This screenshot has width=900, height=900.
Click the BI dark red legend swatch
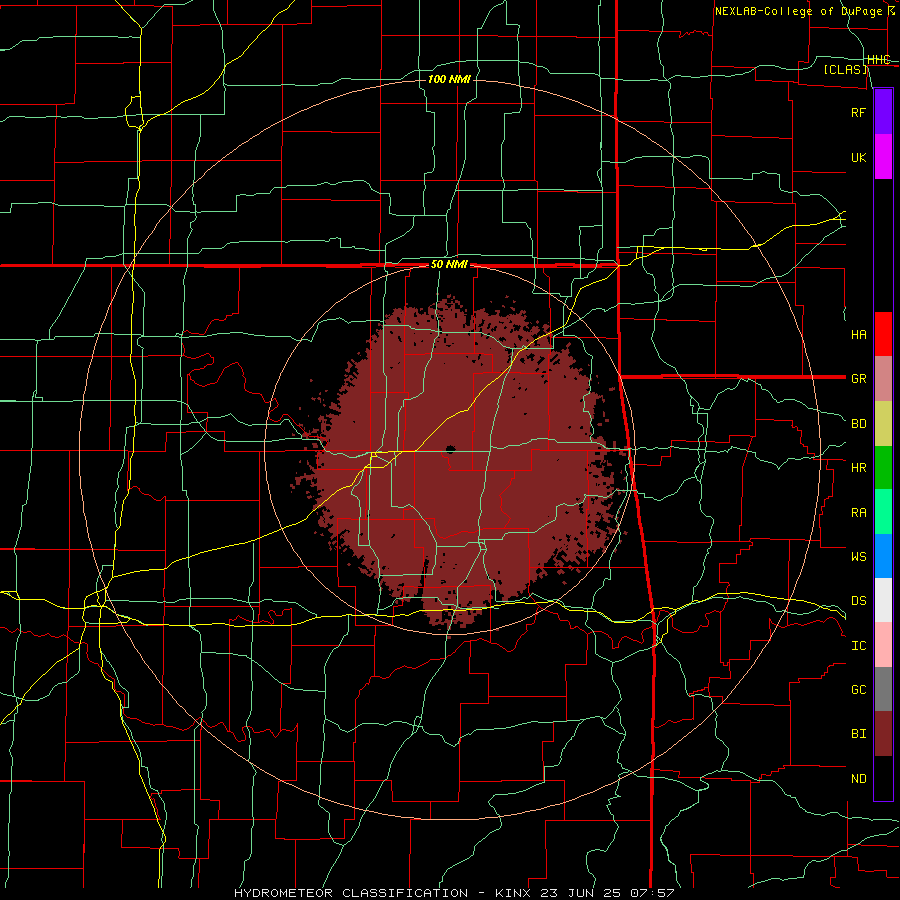pos(883,734)
